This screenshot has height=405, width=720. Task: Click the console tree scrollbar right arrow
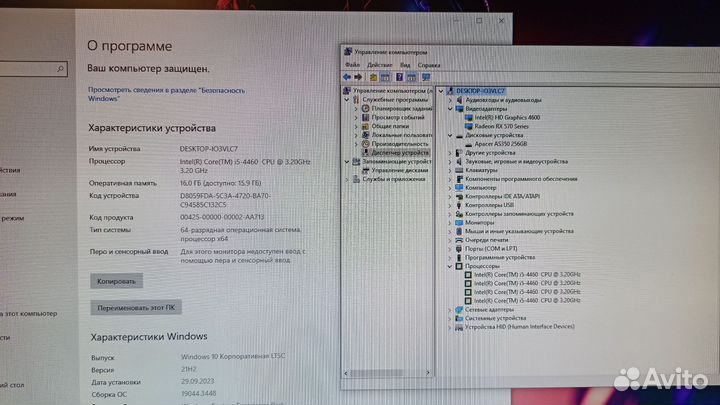coord(428,373)
